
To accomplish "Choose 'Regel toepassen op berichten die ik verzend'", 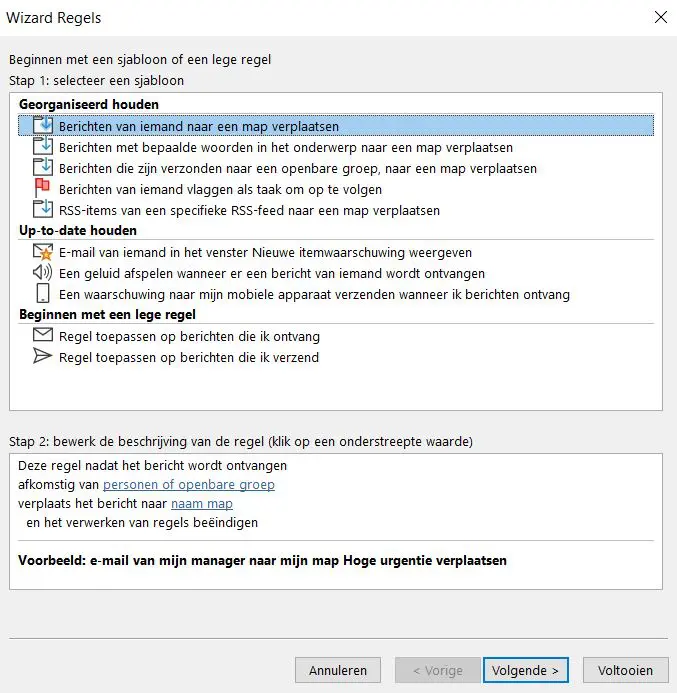I will (x=189, y=358).
